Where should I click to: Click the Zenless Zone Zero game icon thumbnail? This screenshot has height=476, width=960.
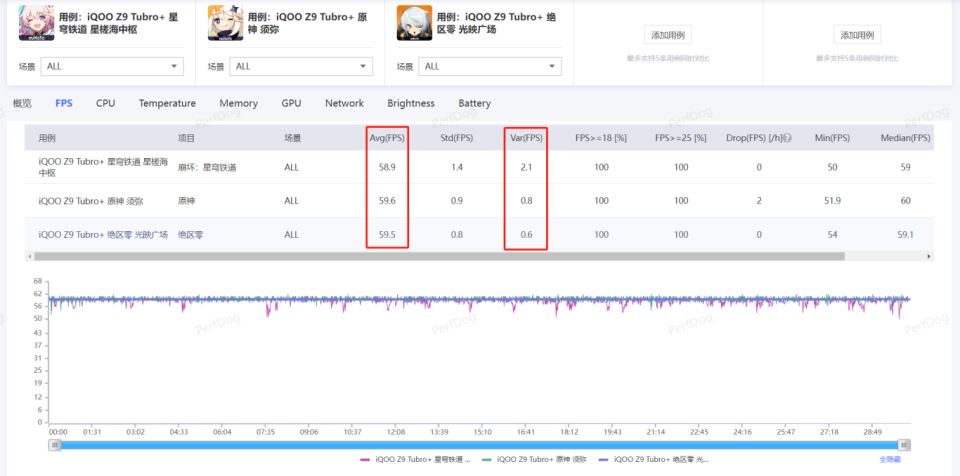pyautogui.click(x=414, y=23)
